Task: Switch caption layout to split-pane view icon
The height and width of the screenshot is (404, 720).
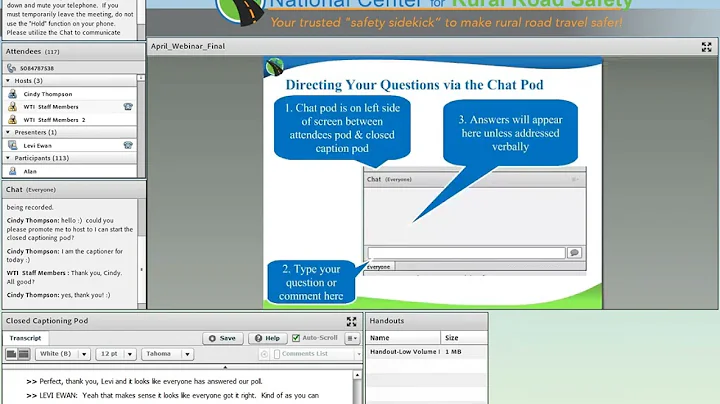Action: [24, 354]
